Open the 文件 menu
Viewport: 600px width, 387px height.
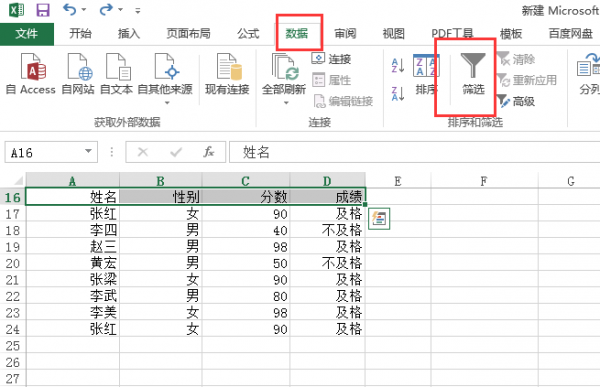26,34
